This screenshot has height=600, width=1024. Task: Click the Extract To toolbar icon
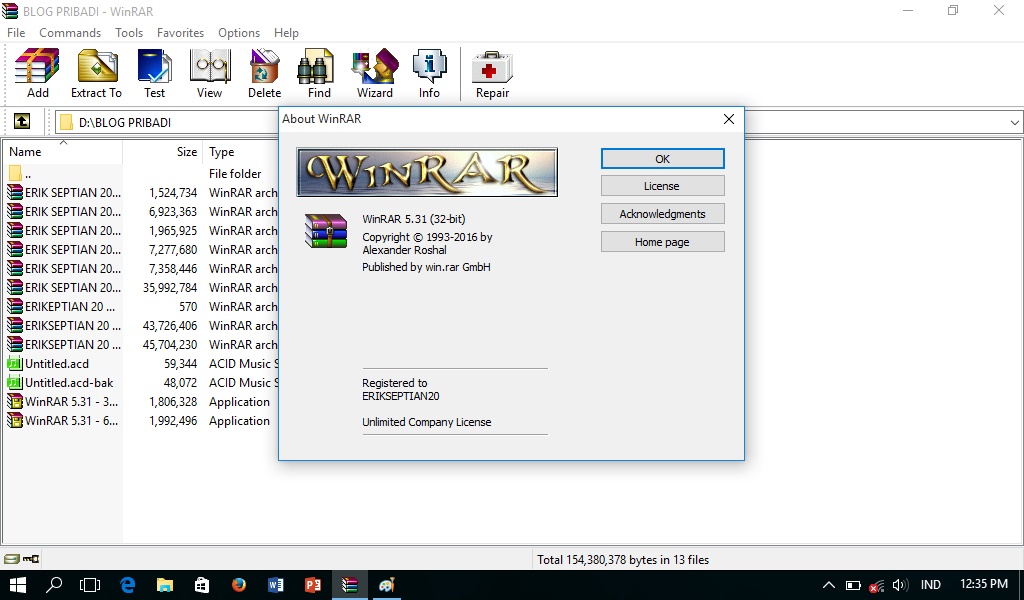click(x=97, y=72)
